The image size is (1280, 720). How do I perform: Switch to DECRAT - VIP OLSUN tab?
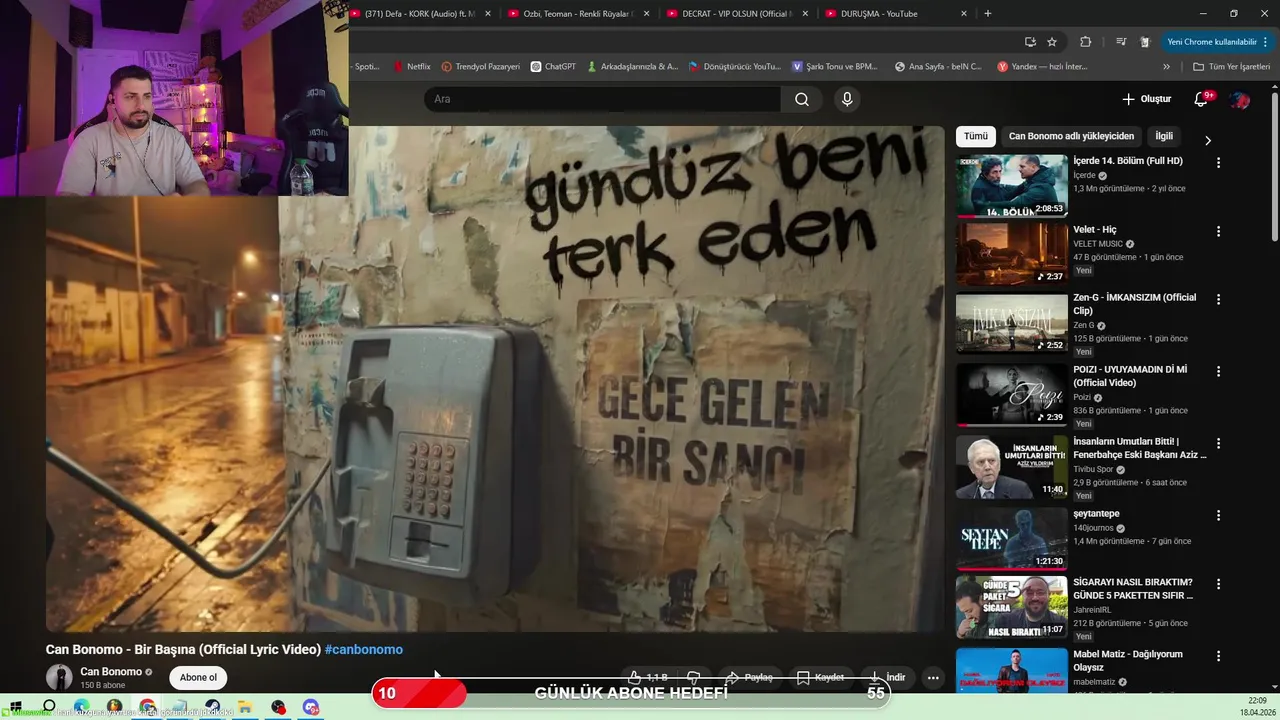point(737,13)
